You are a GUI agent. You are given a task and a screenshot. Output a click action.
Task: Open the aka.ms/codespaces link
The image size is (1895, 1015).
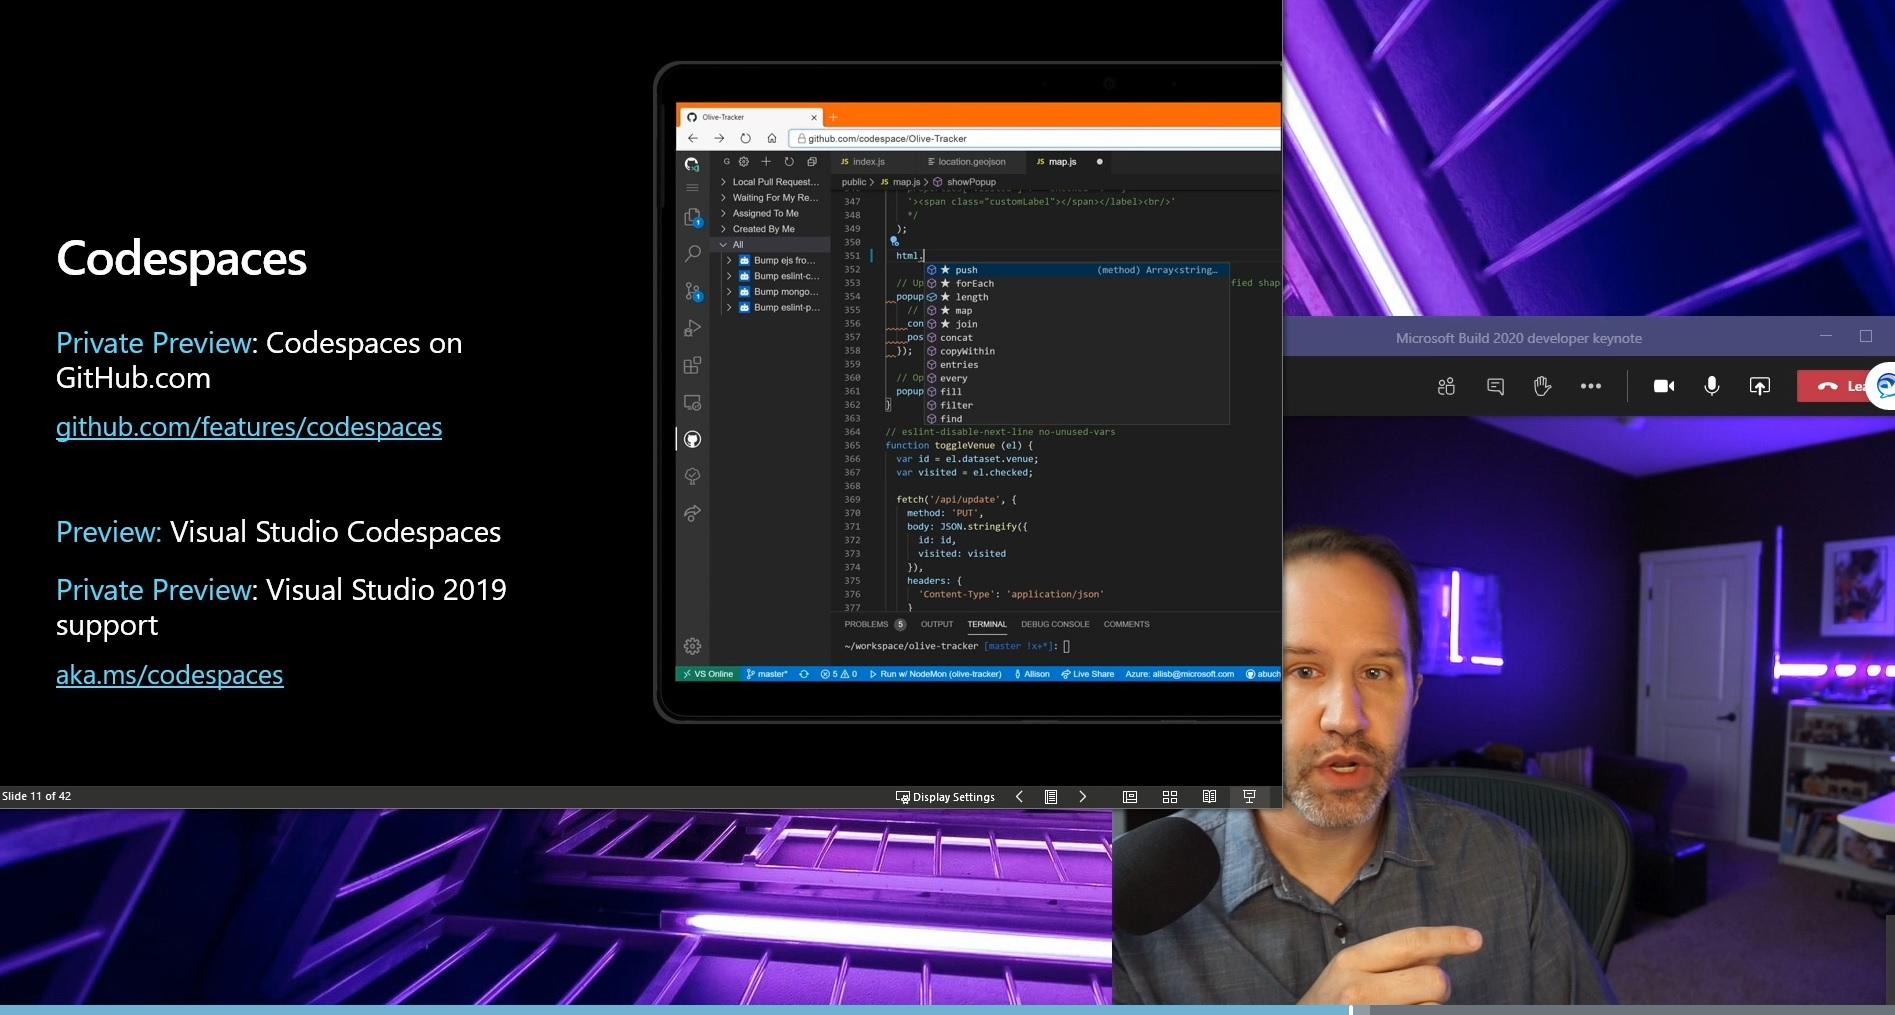tap(170, 675)
